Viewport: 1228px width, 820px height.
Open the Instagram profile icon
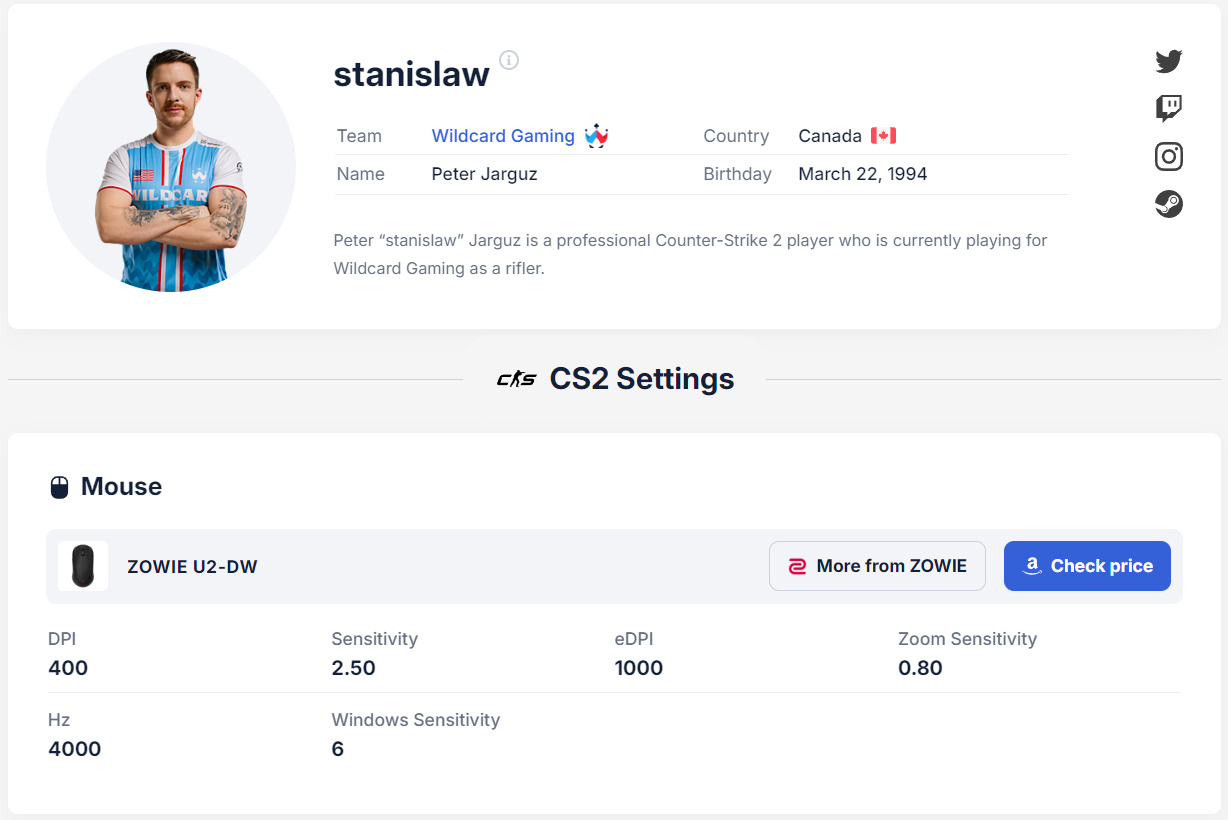(x=1168, y=156)
